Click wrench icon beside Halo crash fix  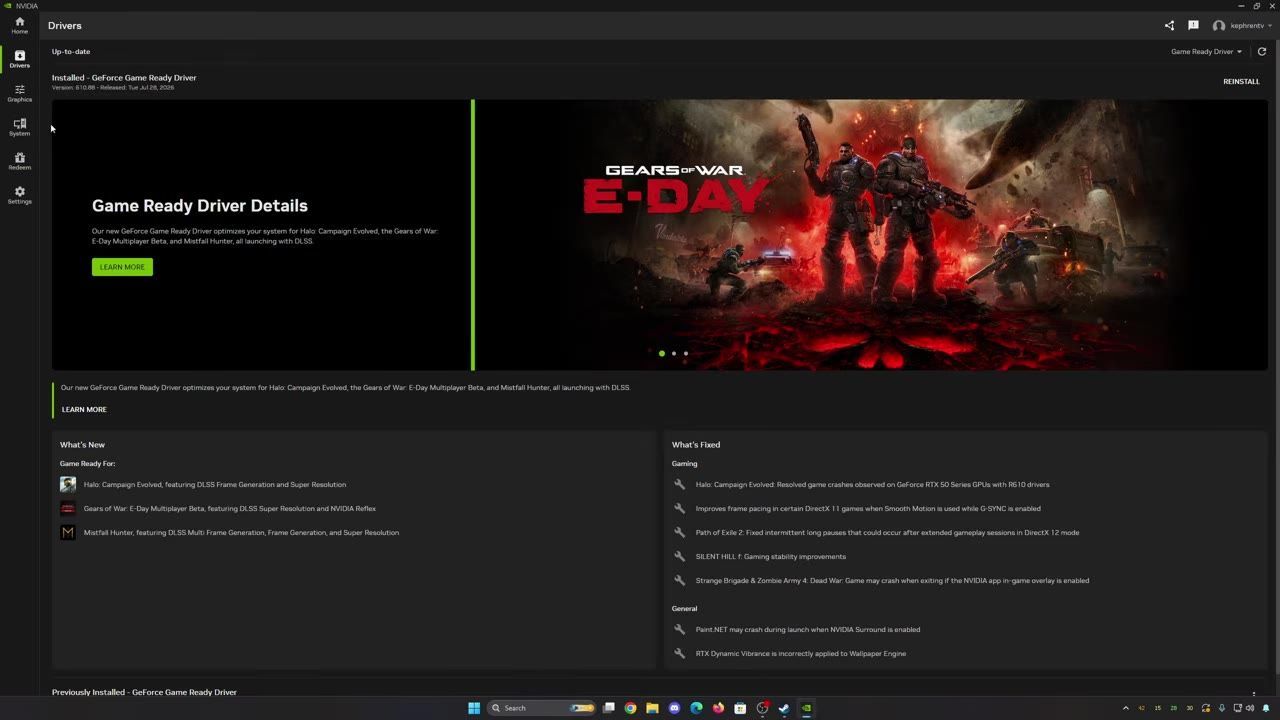[680, 484]
